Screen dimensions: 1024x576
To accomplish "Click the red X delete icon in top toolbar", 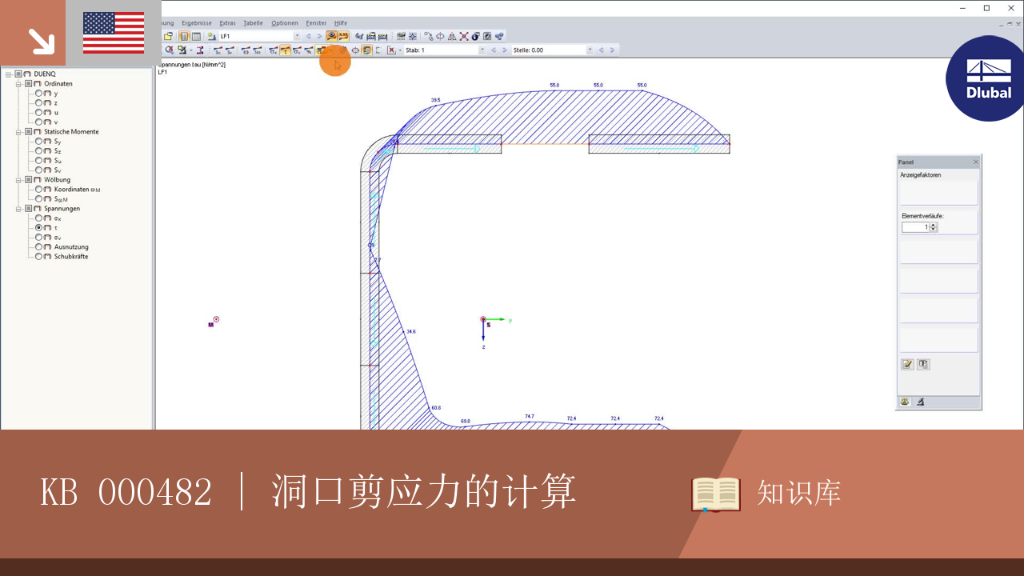I will click(x=464, y=37).
